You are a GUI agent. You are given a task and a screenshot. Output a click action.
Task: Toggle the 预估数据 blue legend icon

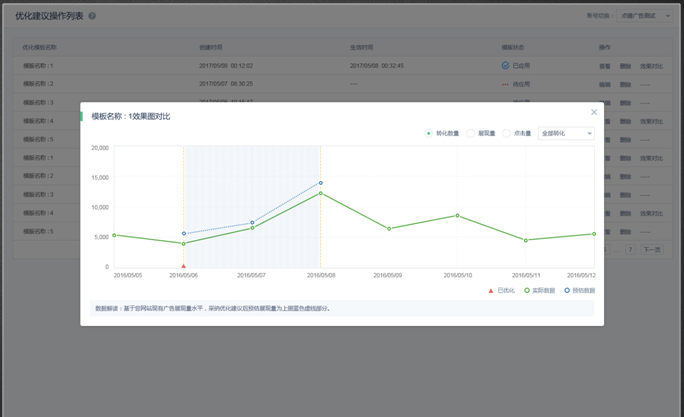(x=567, y=291)
